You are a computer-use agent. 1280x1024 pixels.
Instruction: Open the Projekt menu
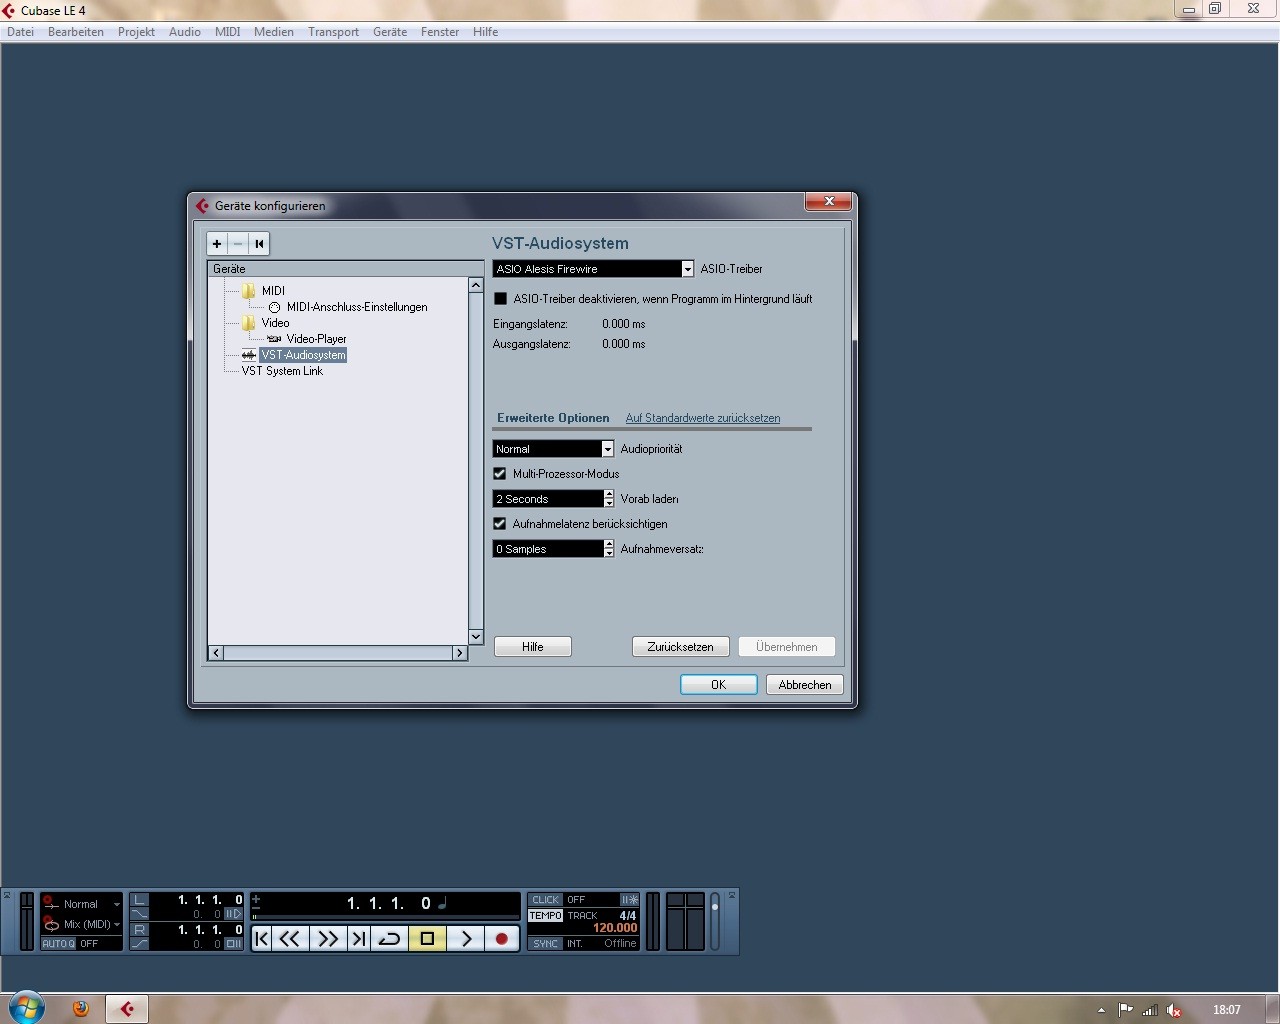click(136, 32)
